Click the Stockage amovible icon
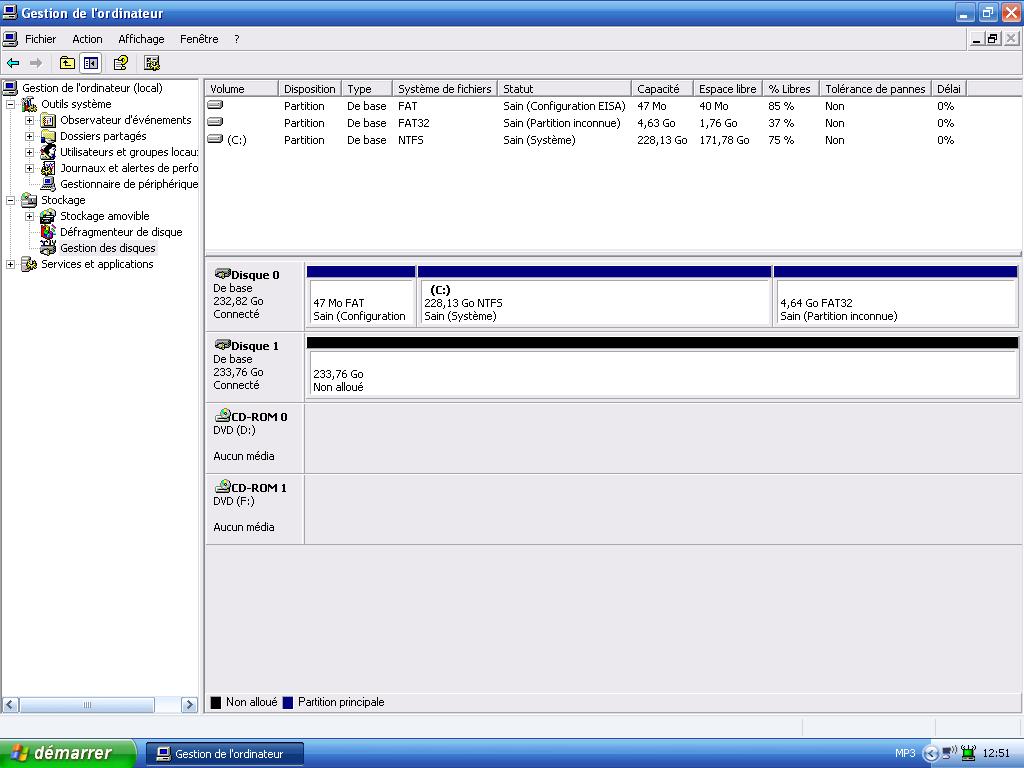This screenshot has width=1024, height=768. (48, 216)
